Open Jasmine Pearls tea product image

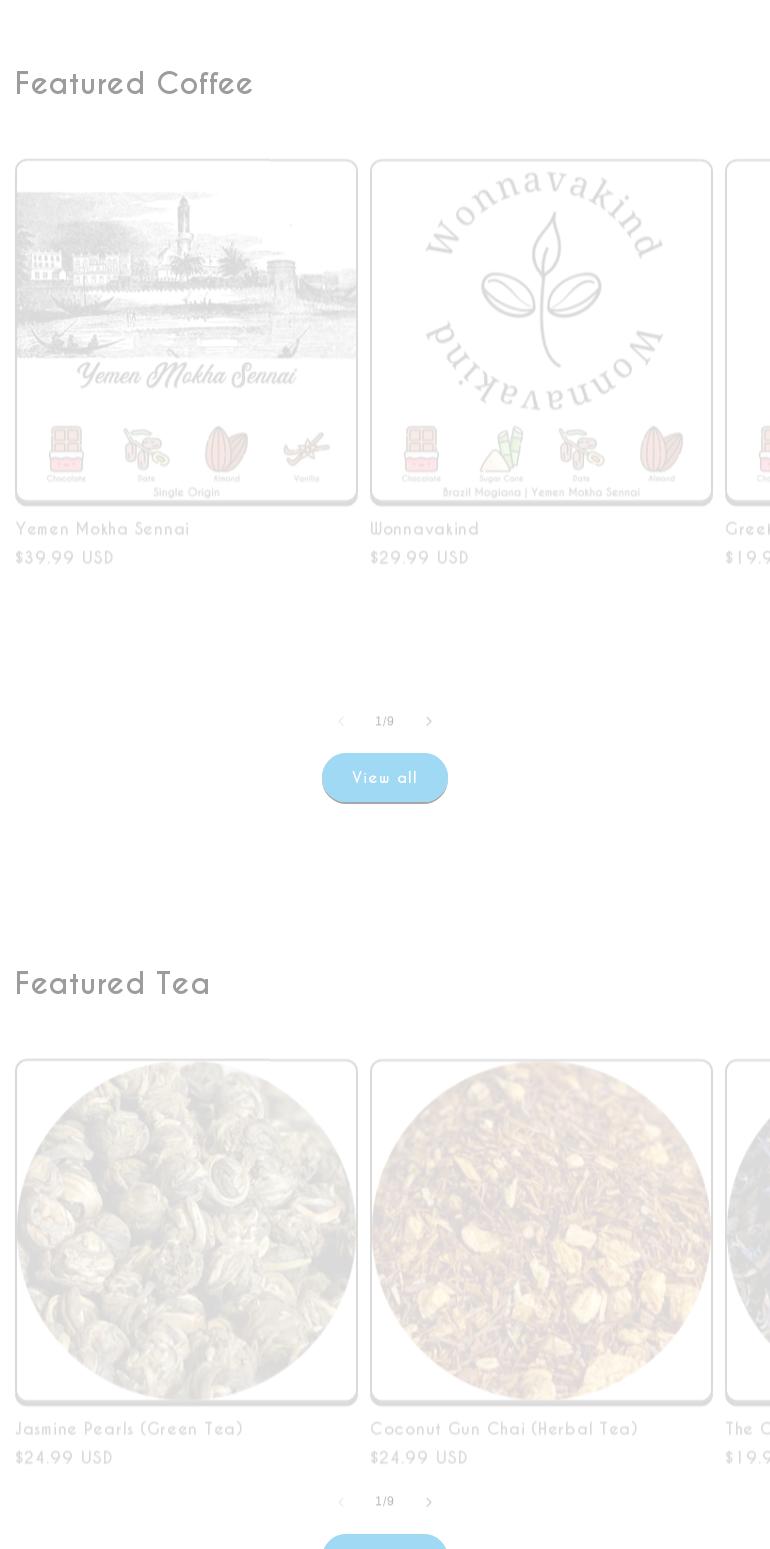coord(186,1231)
